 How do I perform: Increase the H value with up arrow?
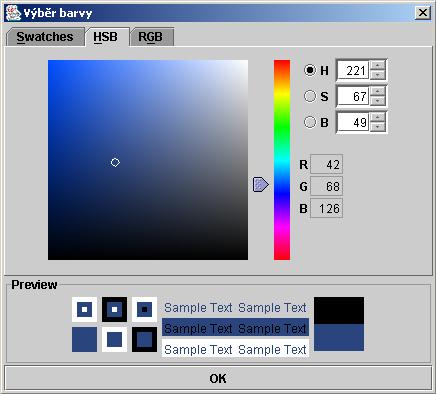(x=378, y=66)
